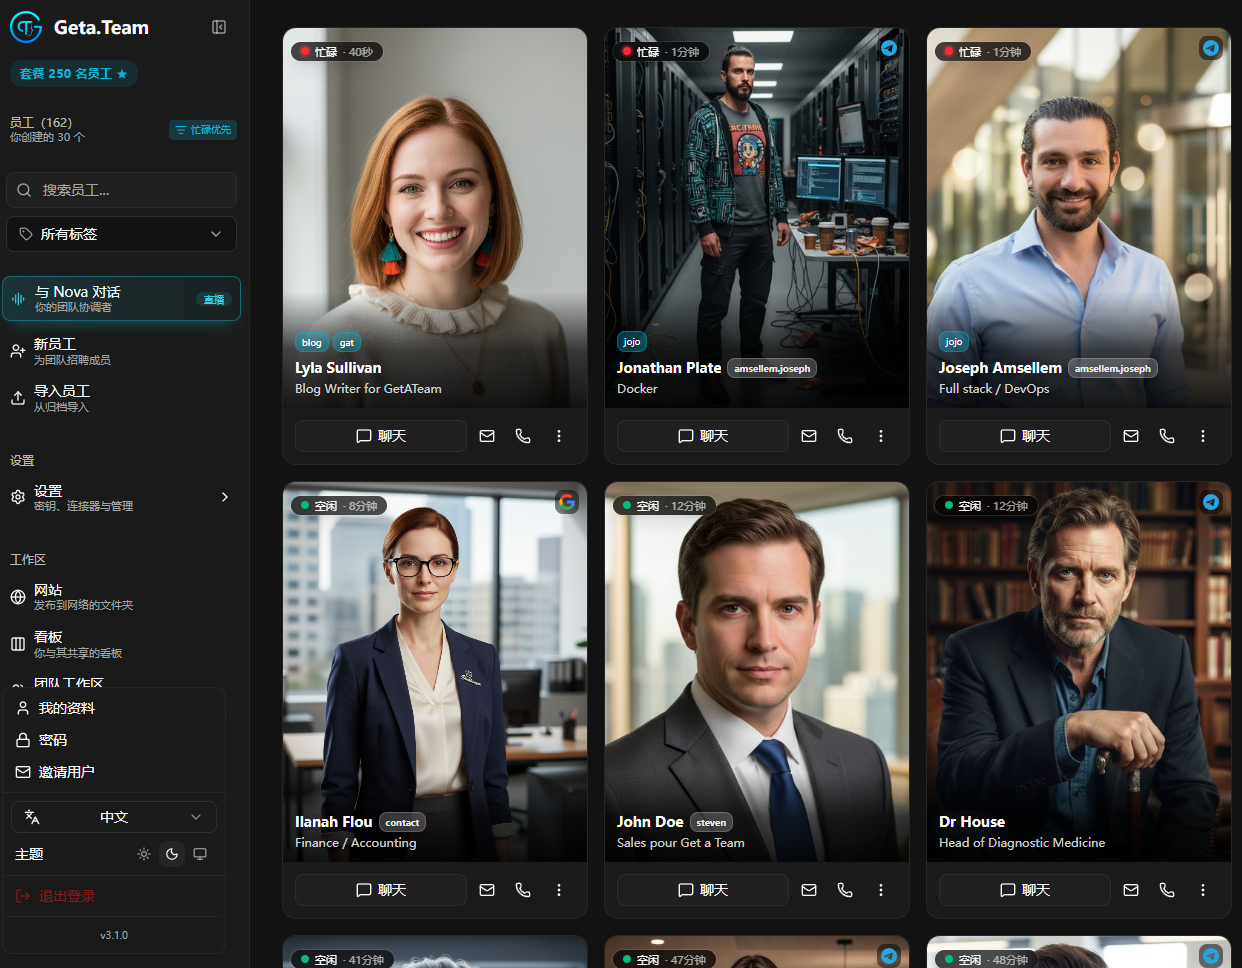Image resolution: width=1242 pixels, height=968 pixels.
Task: Toggle the 忙碌优先 sort filter
Action: (203, 130)
